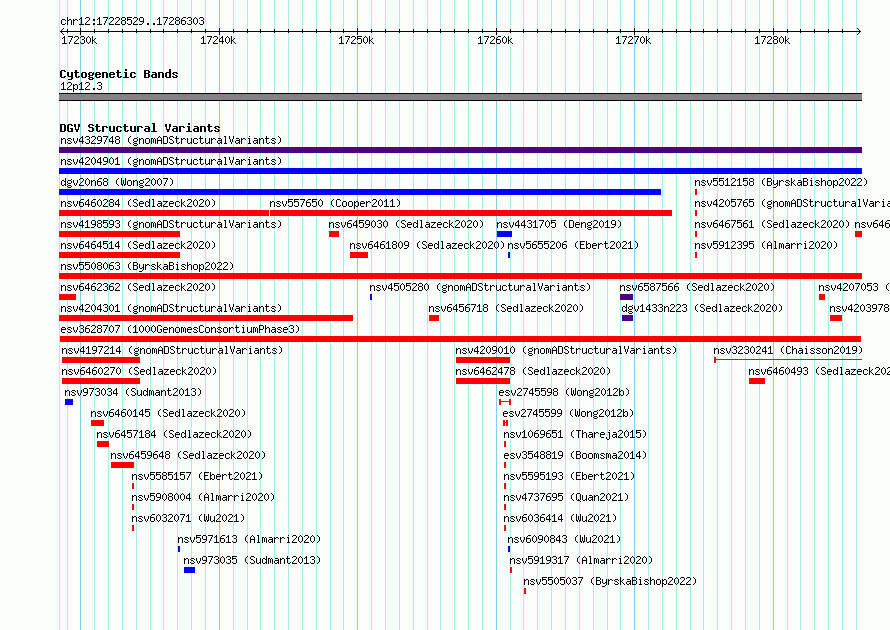
Task: Open nsv6090843 (Wu2021) variant
Action: click(564, 539)
